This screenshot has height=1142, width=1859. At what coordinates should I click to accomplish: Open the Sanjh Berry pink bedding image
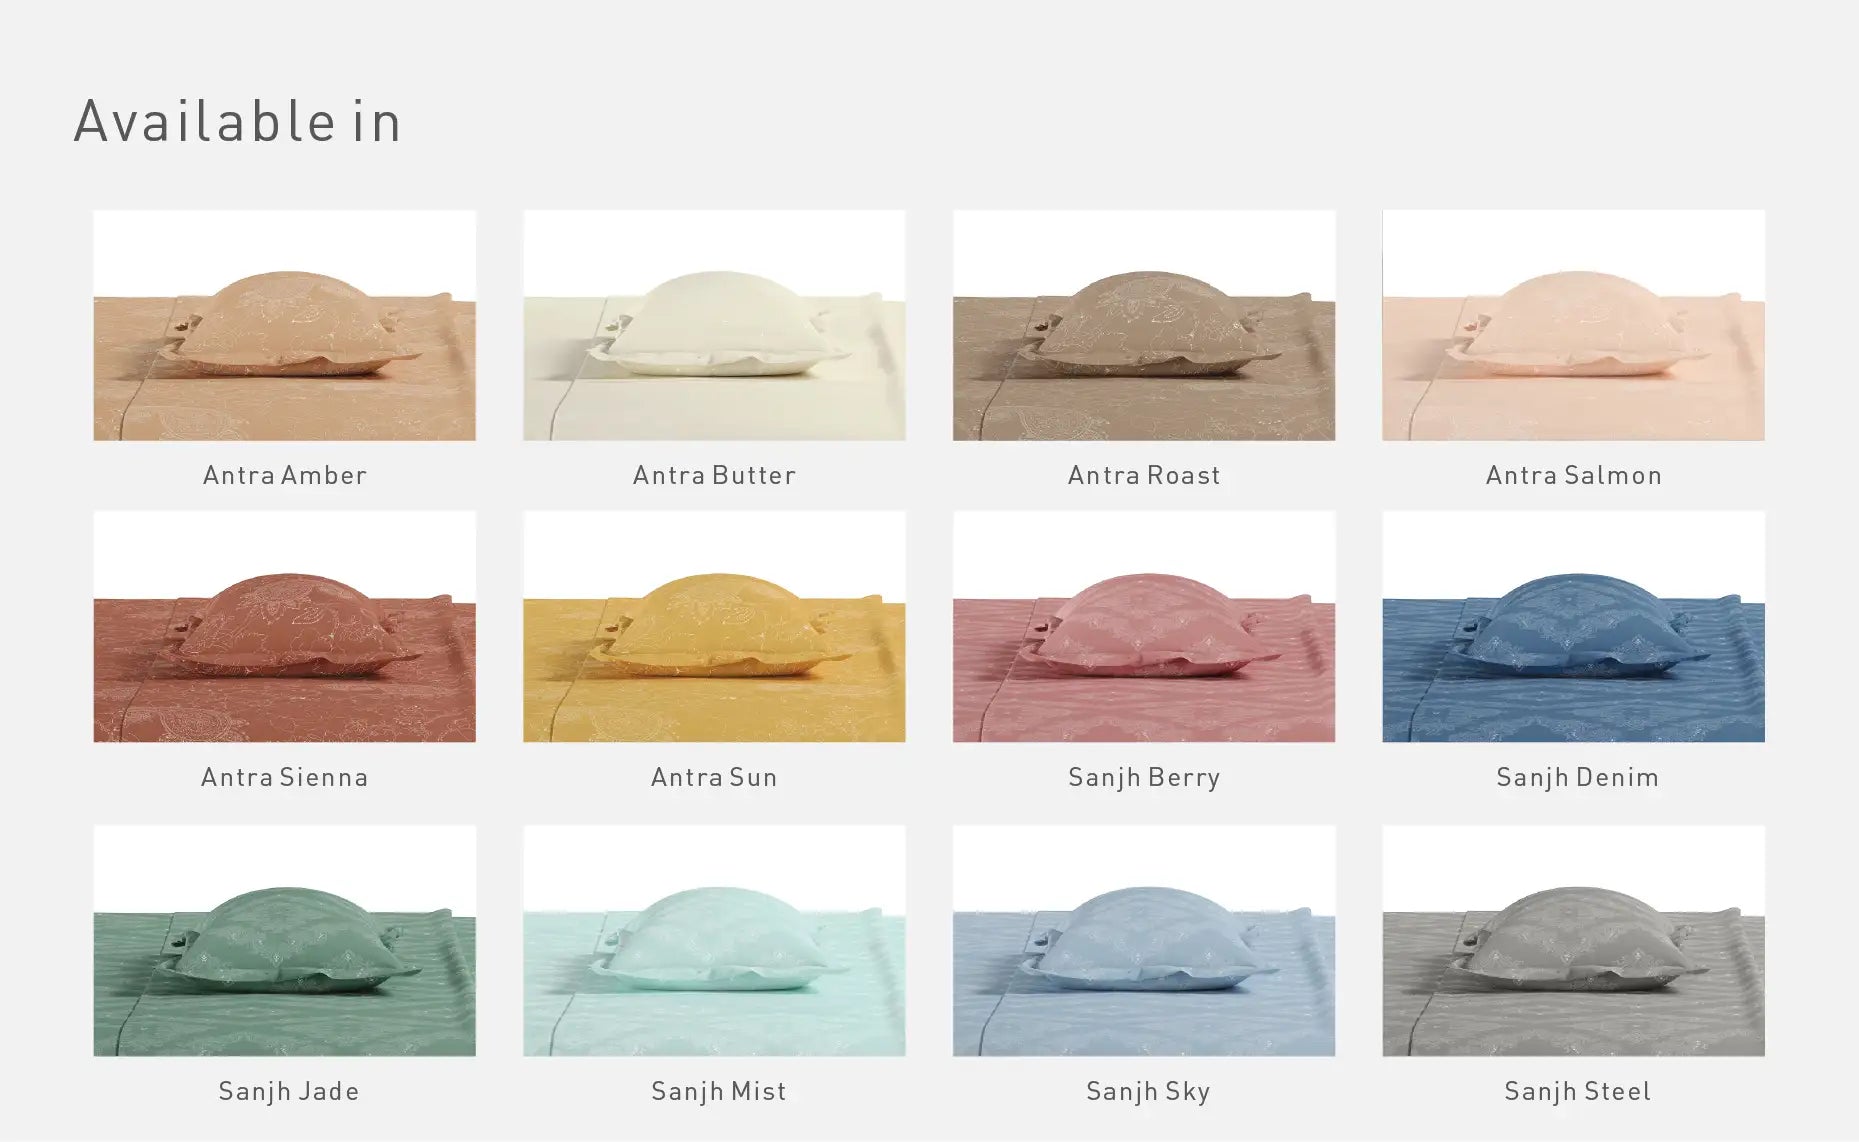click(1144, 627)
